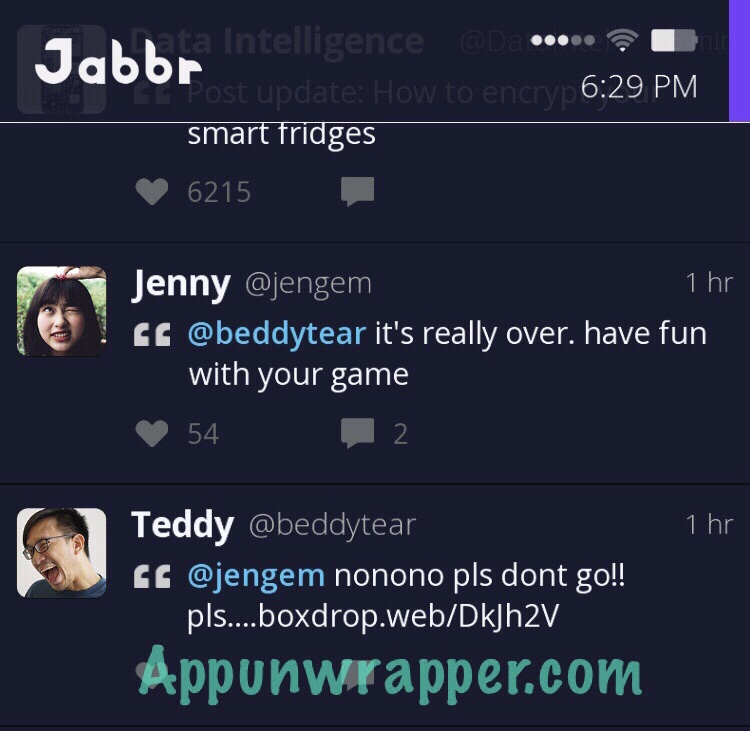Open the @beddytear mention in Jenny's post
Screen dimensions: 750x731
pos(277,333)
